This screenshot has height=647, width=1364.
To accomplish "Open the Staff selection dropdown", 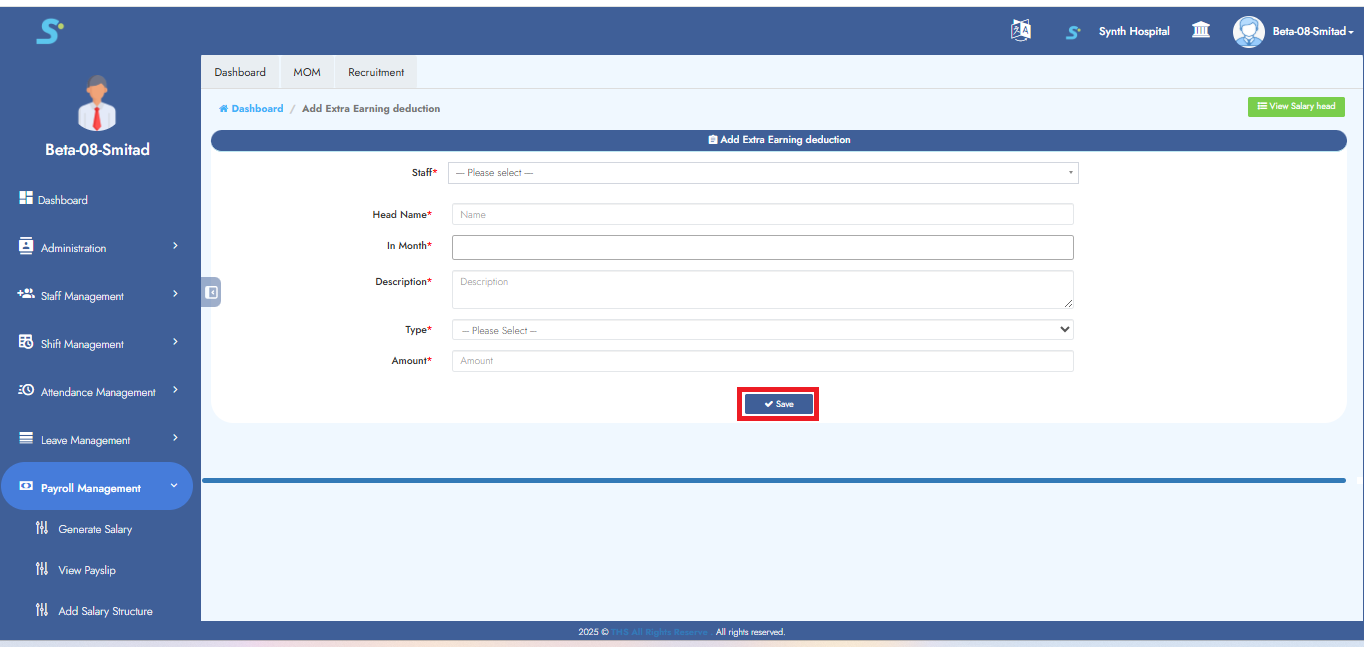I will pos(763,173).
